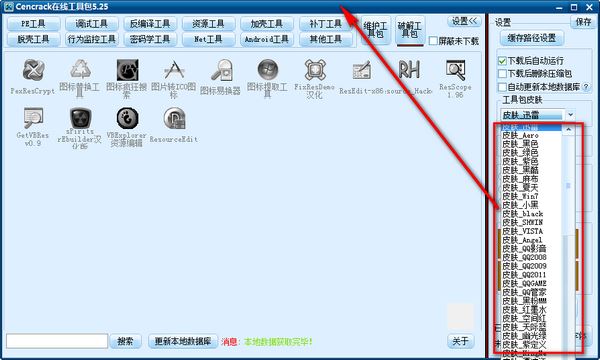Open 行为监控工具 category
Screen dimensions: 600x360
pyautogui.click(x=91, y=39)
